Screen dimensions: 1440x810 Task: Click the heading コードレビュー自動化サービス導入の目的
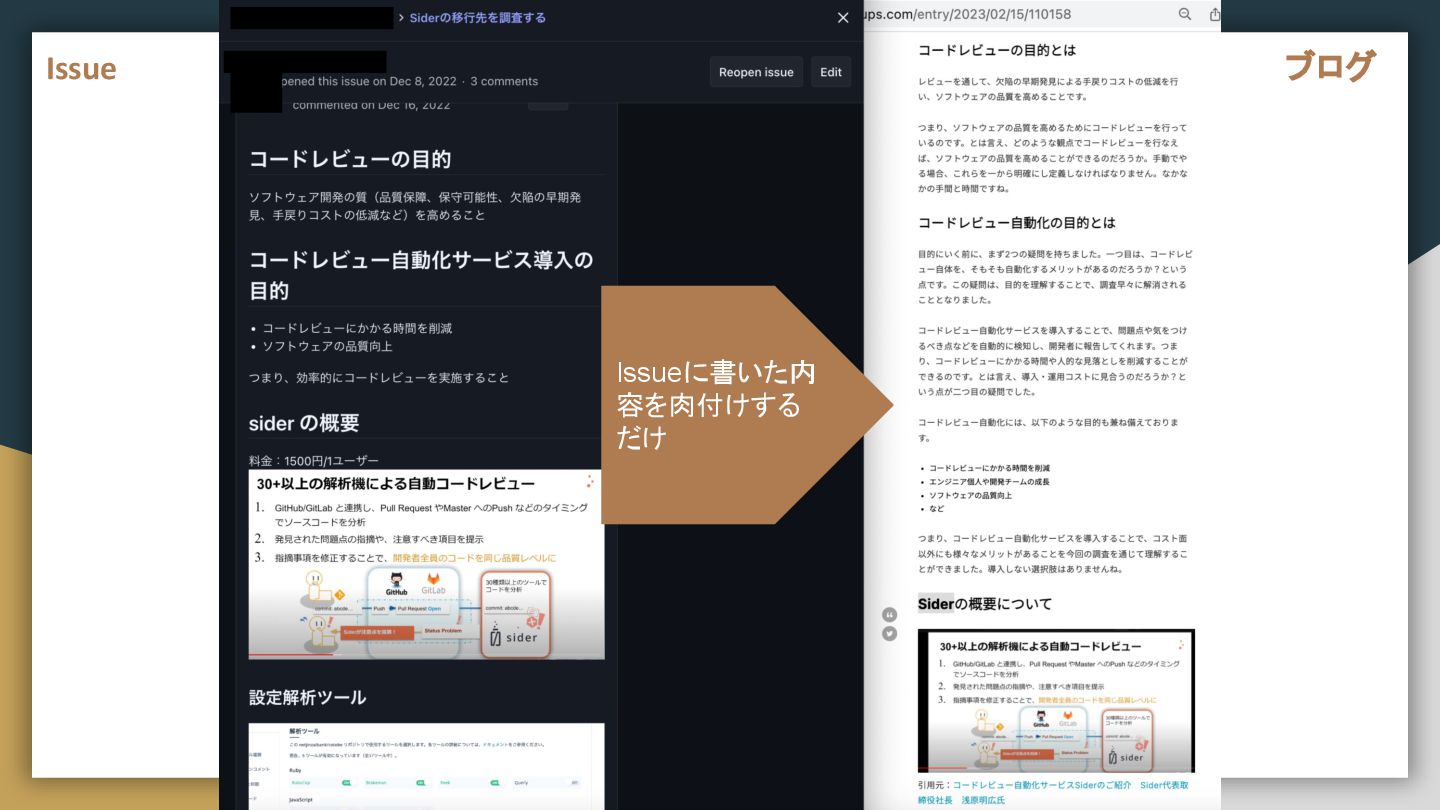421,275
